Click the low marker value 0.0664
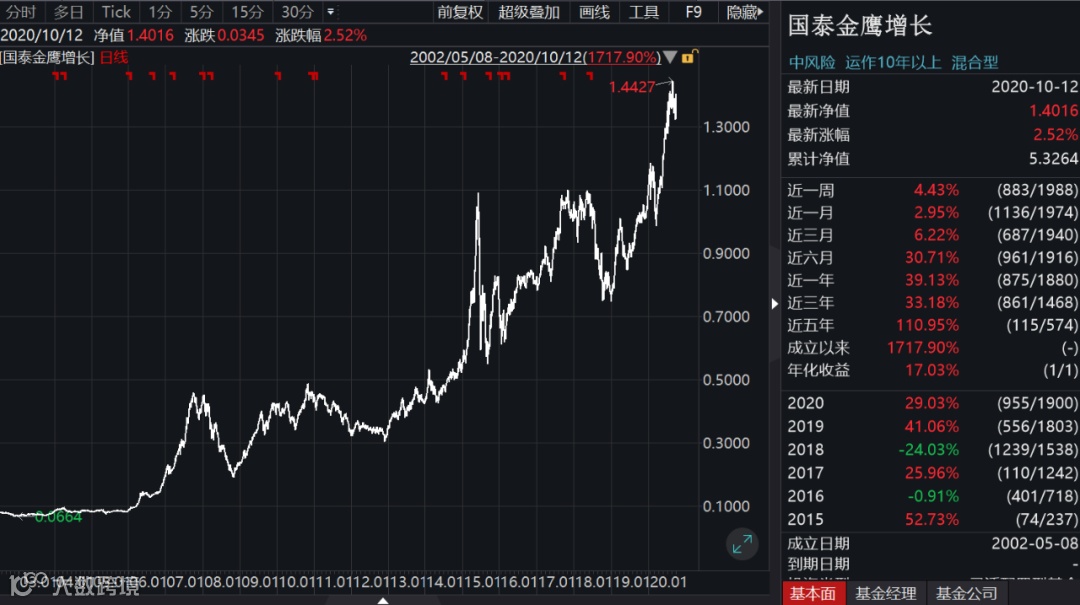 pyautogui.click(x=59, y=517)
